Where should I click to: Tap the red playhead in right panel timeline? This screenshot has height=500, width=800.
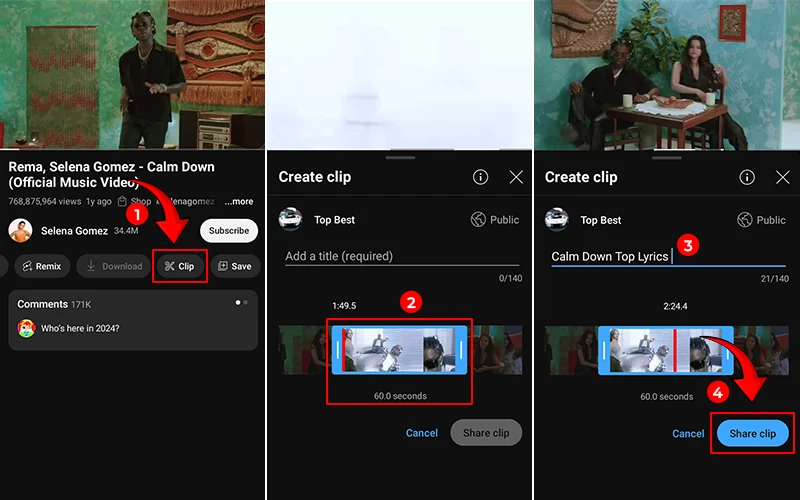tap(675, 351)
